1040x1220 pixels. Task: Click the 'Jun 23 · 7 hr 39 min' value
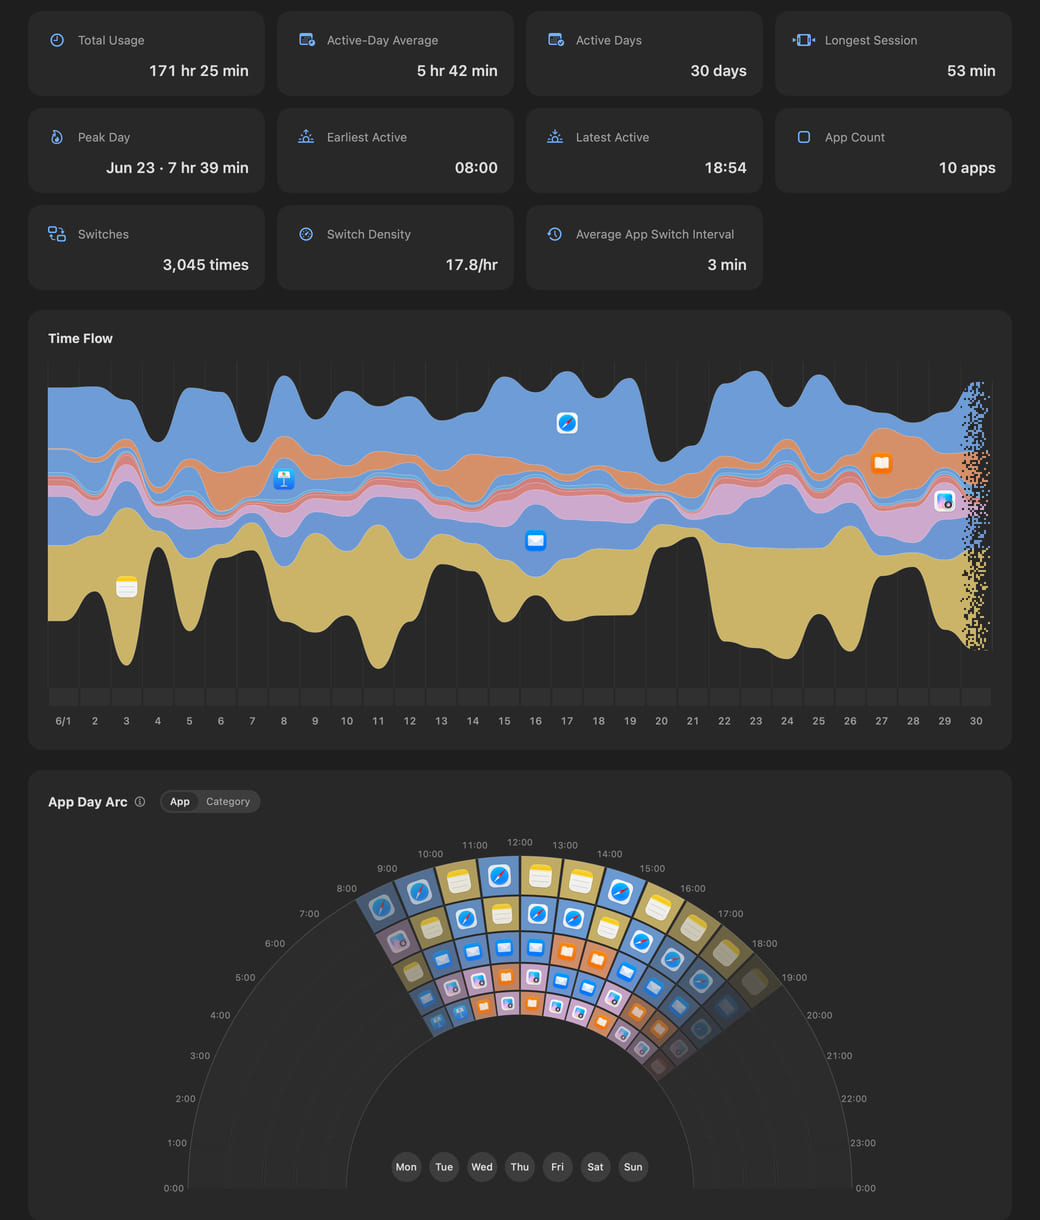pos(177,168)
